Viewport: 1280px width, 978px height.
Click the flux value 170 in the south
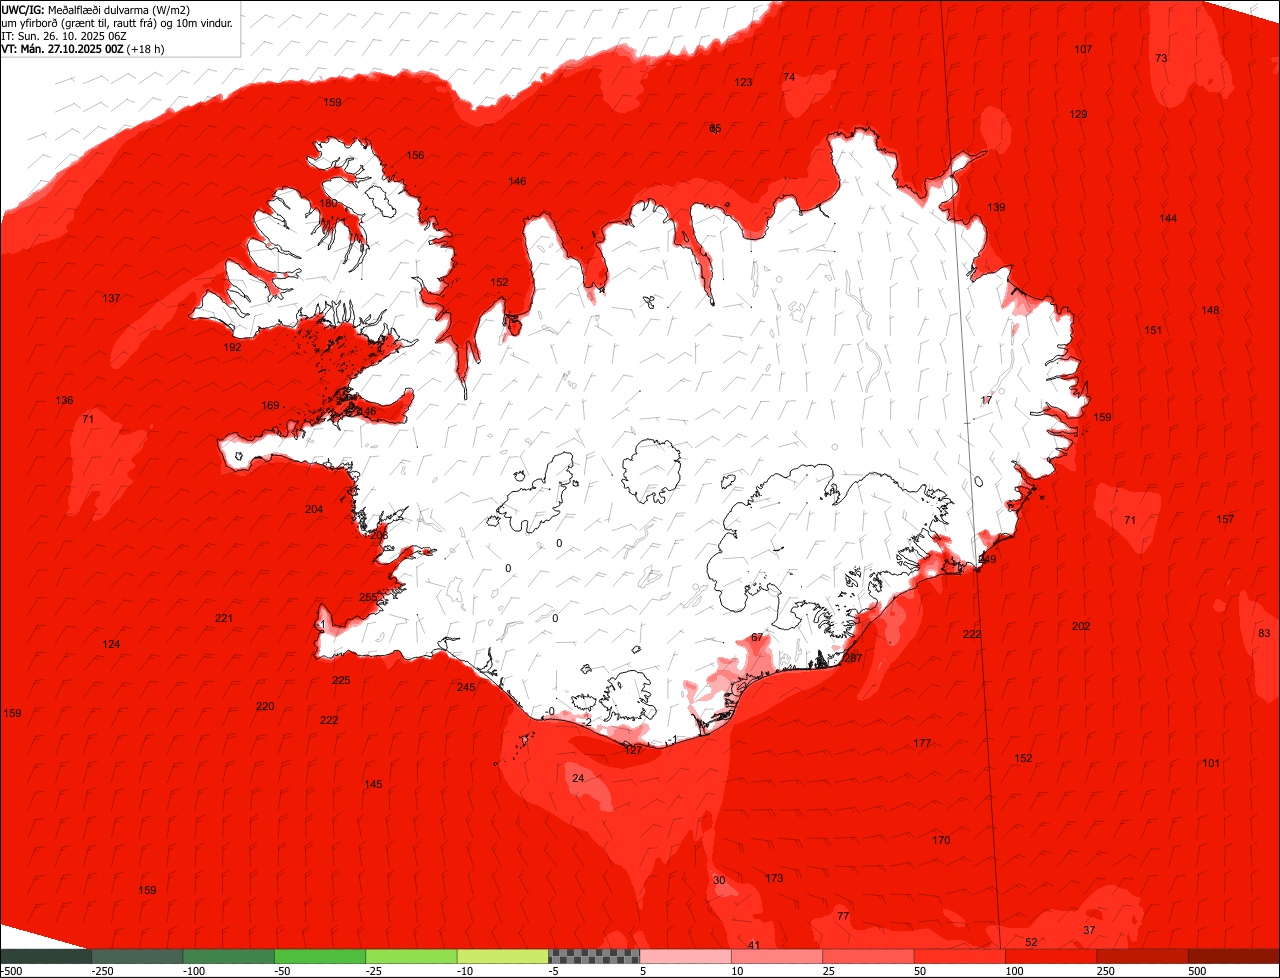[x=941, y=840]
